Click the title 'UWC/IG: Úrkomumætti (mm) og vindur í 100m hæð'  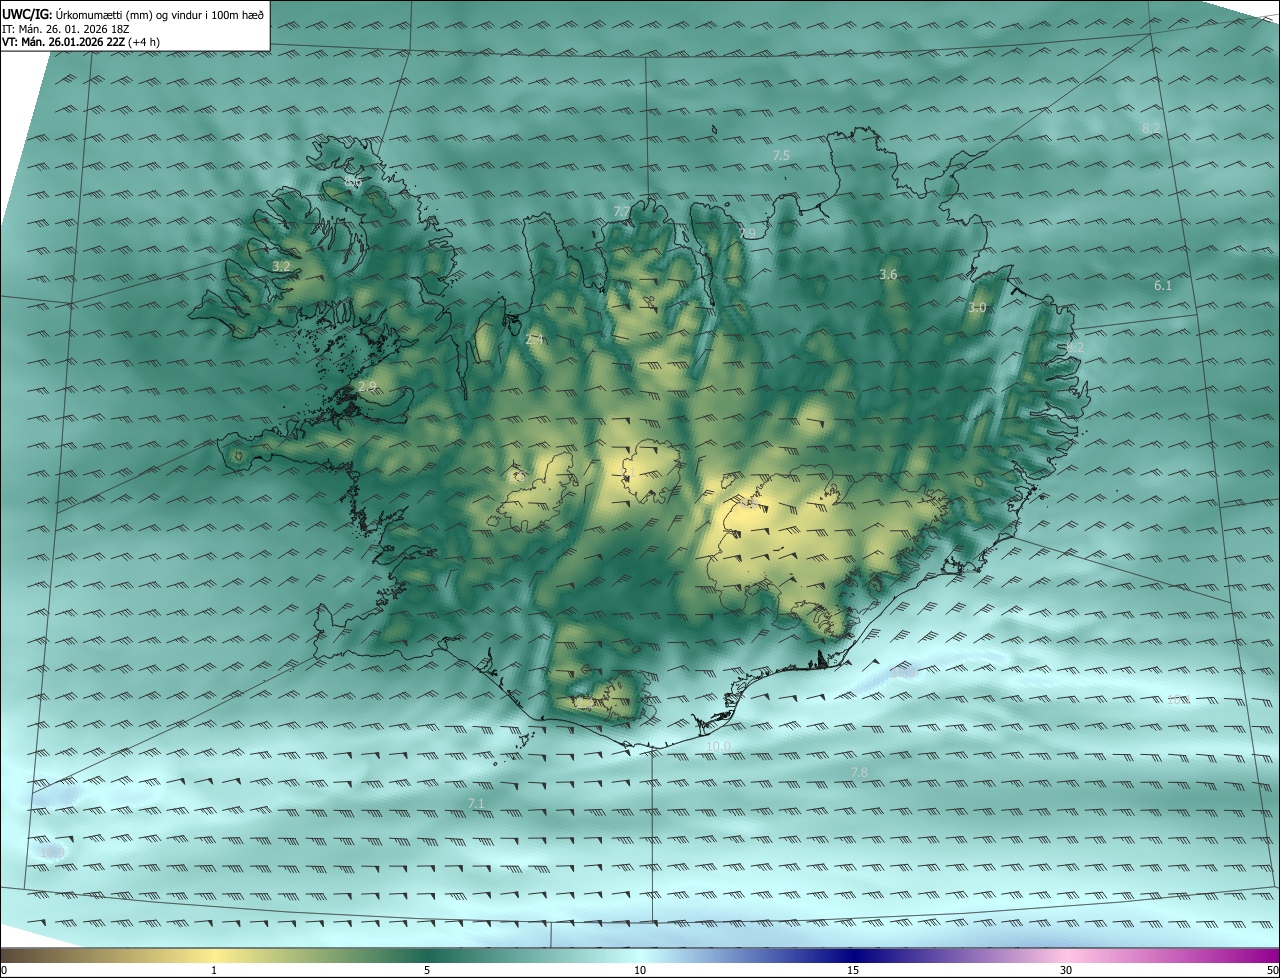pos(134,13)
